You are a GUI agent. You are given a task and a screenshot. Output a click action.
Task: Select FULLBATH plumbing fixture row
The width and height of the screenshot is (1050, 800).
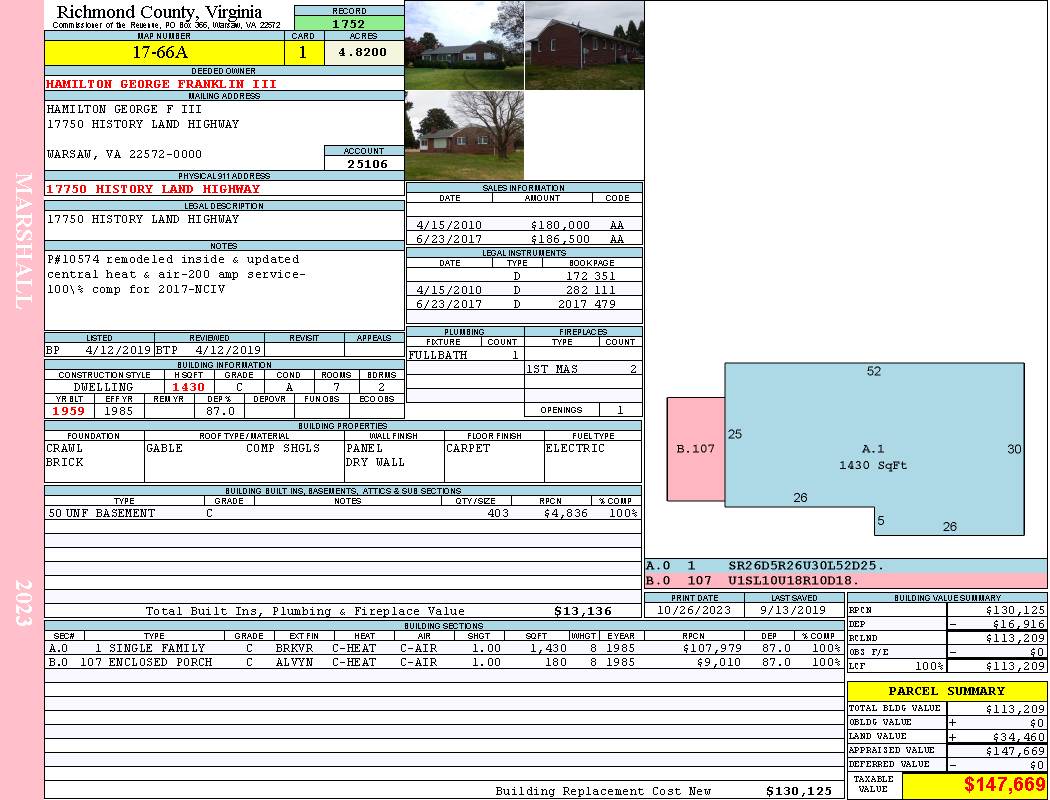(x=465, y=355)
